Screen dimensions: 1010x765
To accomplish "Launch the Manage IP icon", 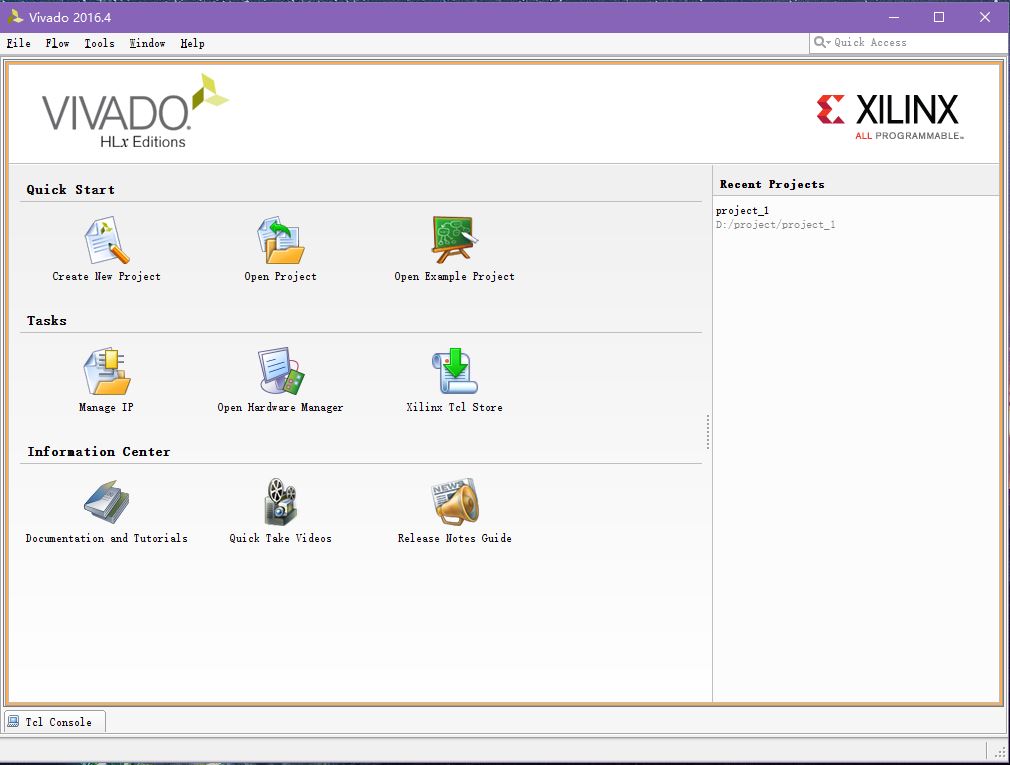I will pos(106,372).
